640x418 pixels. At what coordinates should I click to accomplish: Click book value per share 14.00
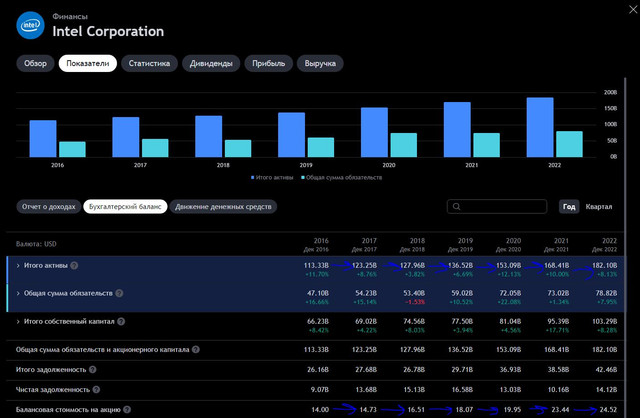click(x=320, y=409)
